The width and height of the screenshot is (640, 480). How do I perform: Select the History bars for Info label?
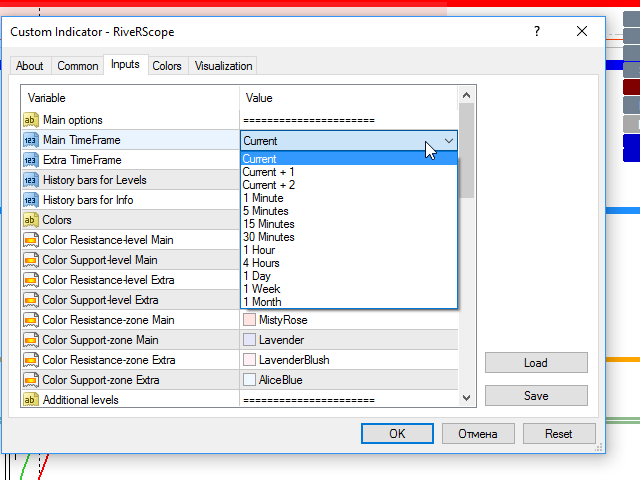coord(88,200)
